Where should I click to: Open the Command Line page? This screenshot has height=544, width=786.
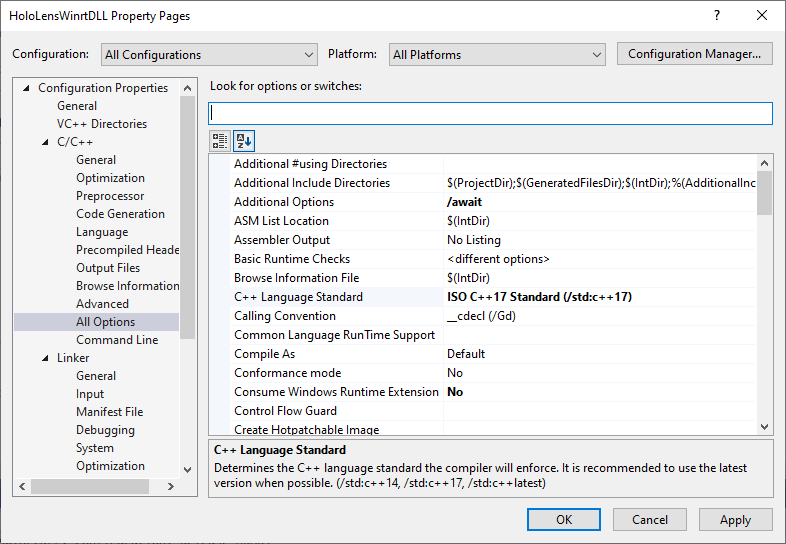tap(117, 340)
